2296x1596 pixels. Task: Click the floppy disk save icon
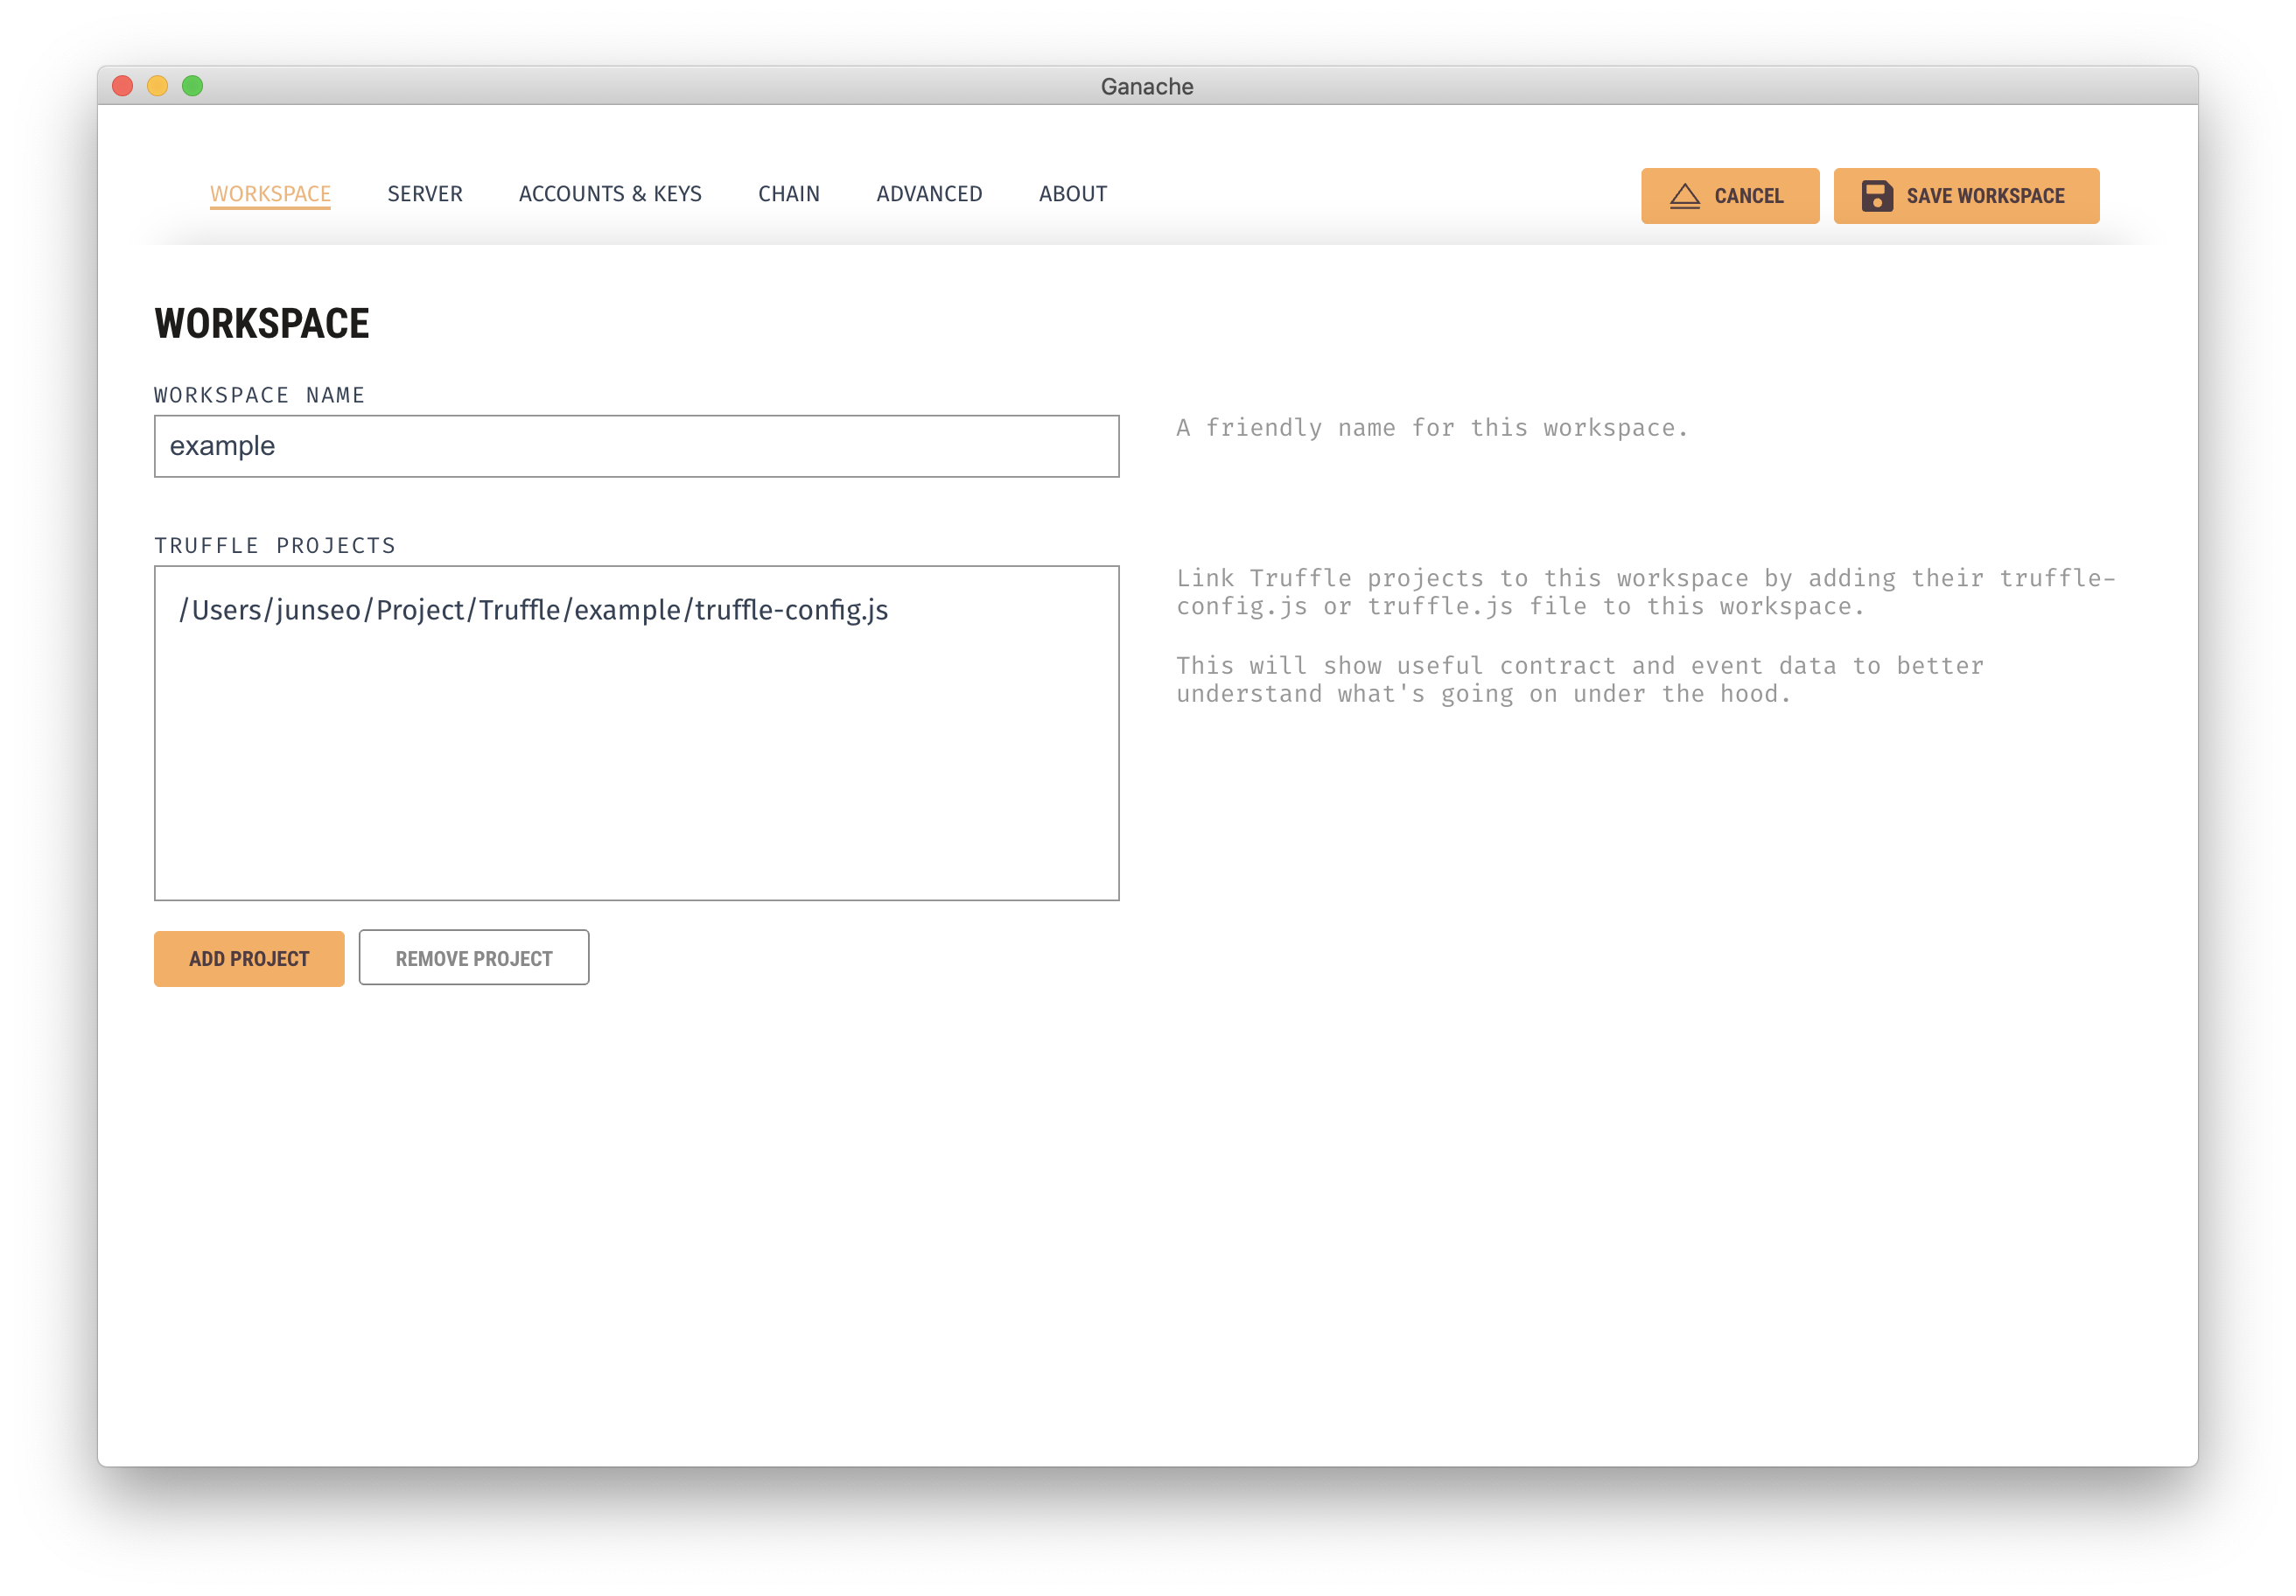[1876, 196]
